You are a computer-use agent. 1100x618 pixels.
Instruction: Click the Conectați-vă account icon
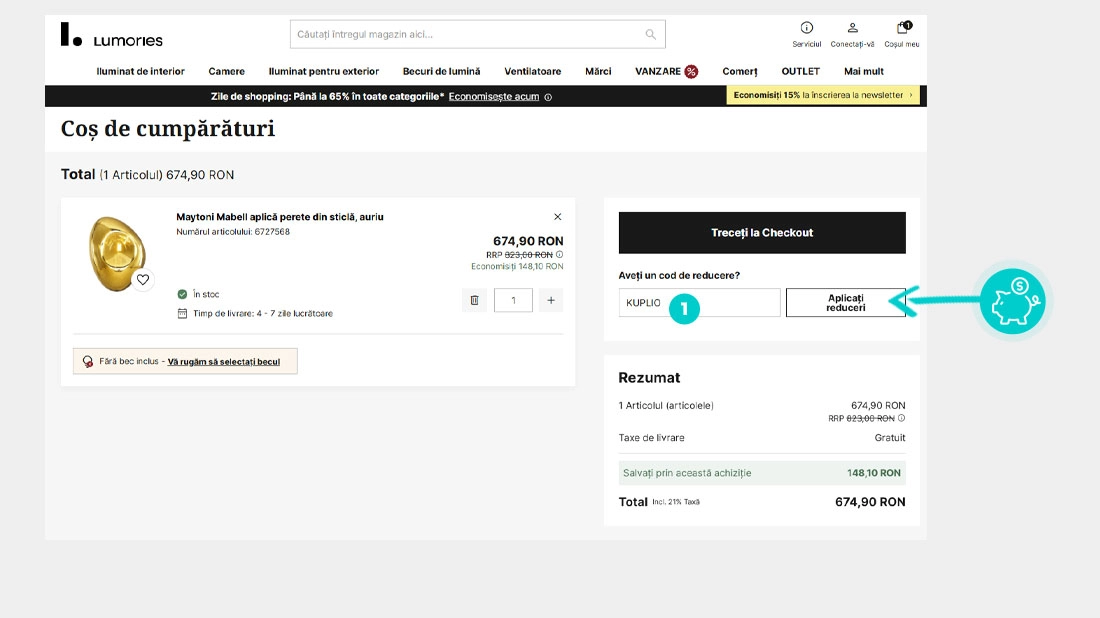point(852,28)
